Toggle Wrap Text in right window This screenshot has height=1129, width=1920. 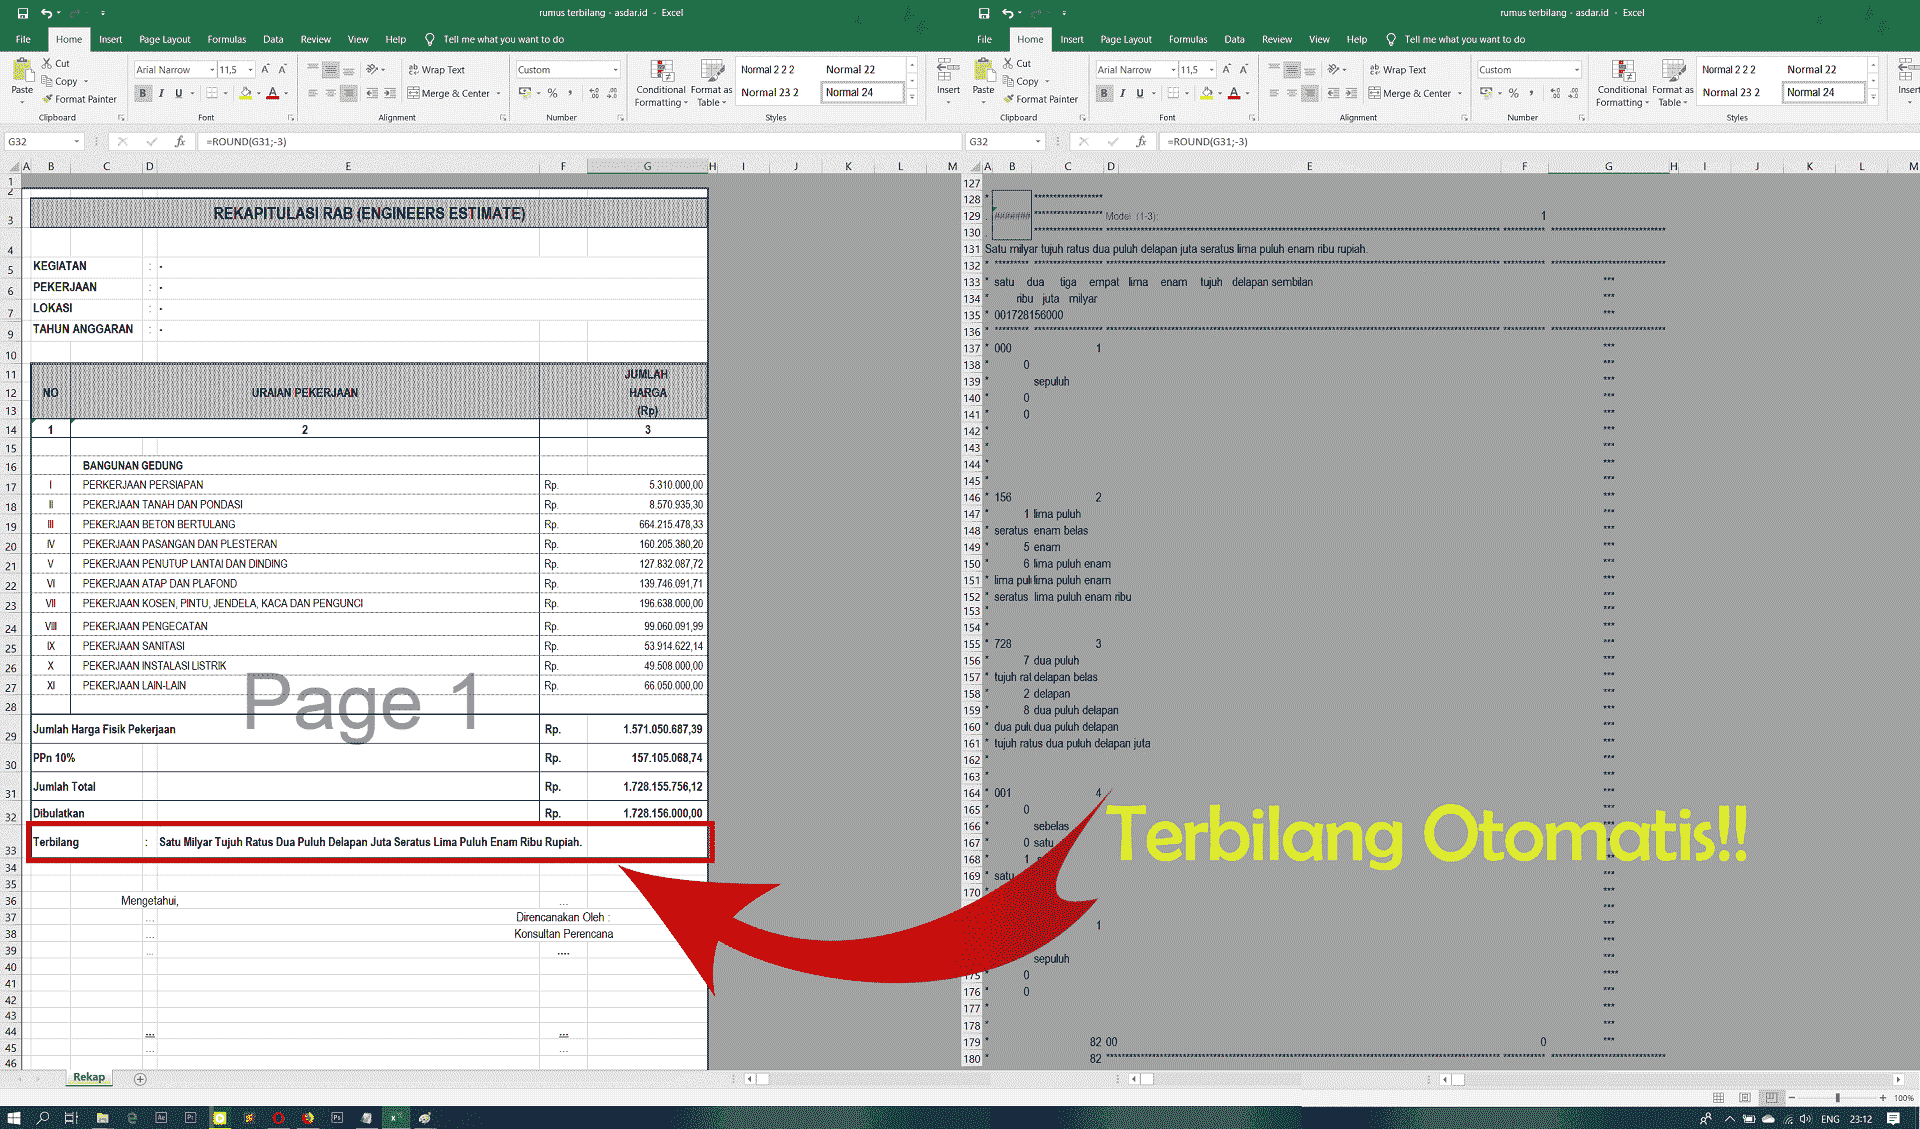tap(1398, 69)
